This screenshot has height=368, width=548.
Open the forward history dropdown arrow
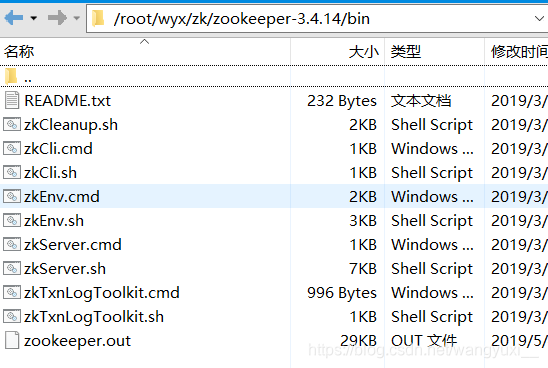77,18
